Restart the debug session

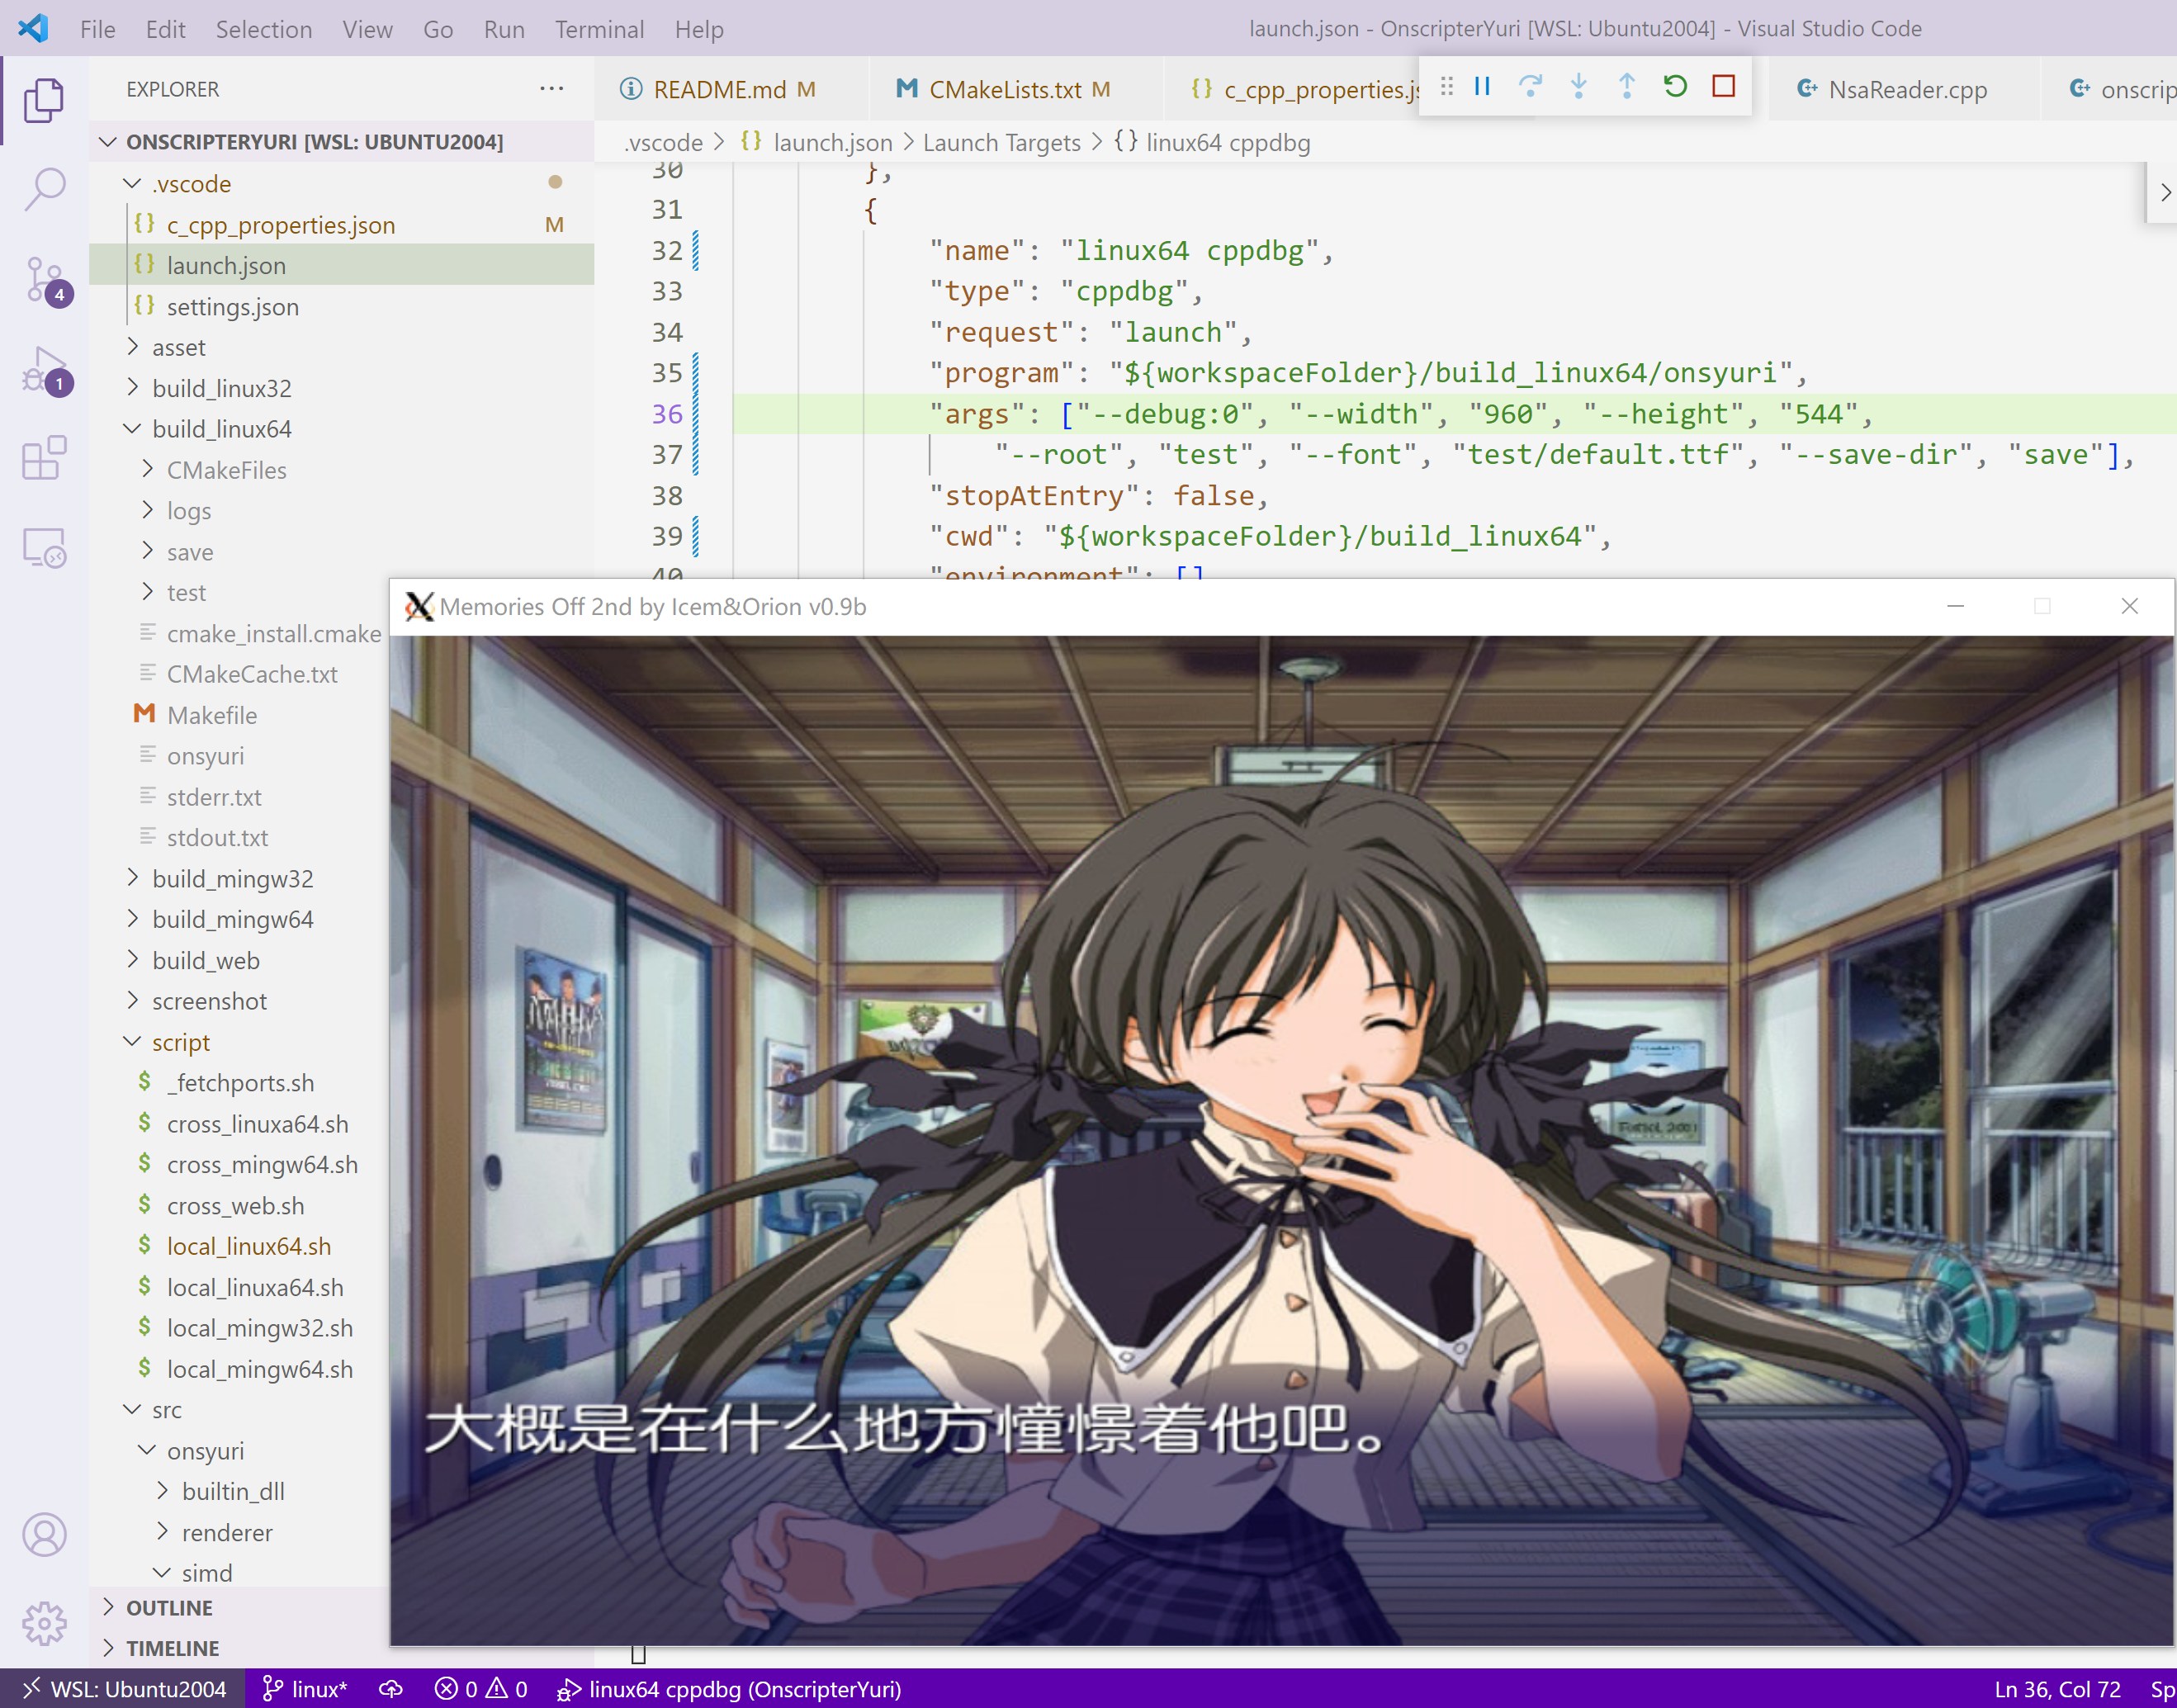point(1675,87)
